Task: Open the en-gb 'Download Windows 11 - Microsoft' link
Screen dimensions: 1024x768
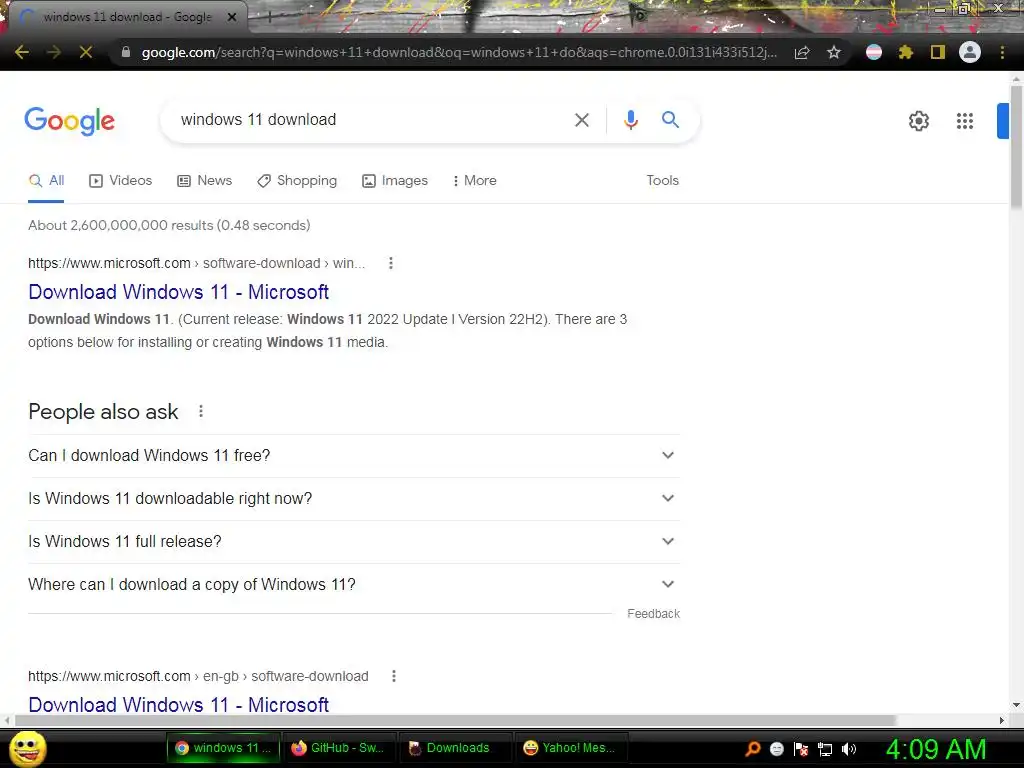Action: point(178,705)
